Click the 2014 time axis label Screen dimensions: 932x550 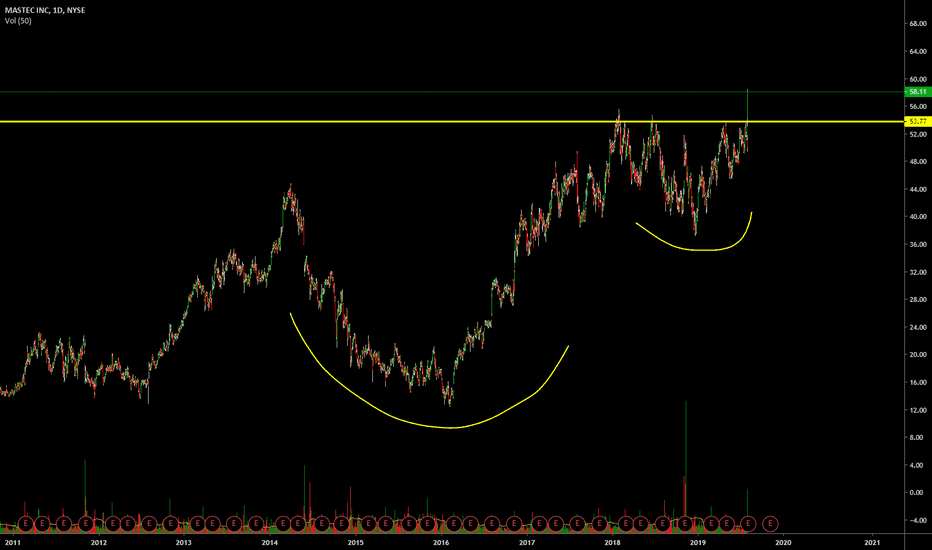tap(270, 542)
